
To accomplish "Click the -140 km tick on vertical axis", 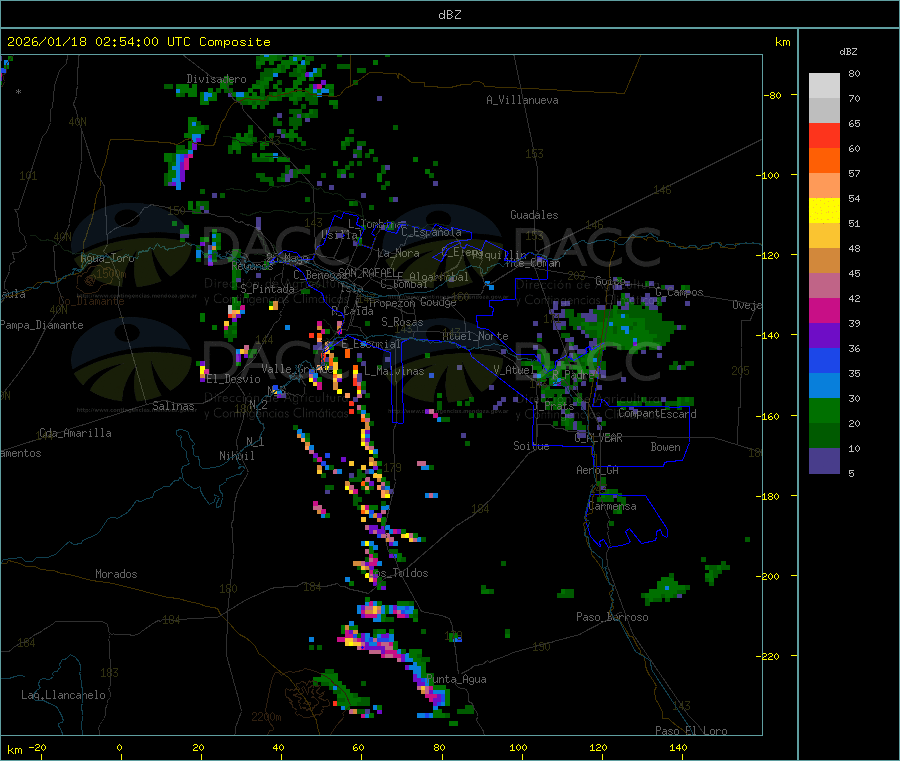I will pyautogui.click(x=771, y=336).
